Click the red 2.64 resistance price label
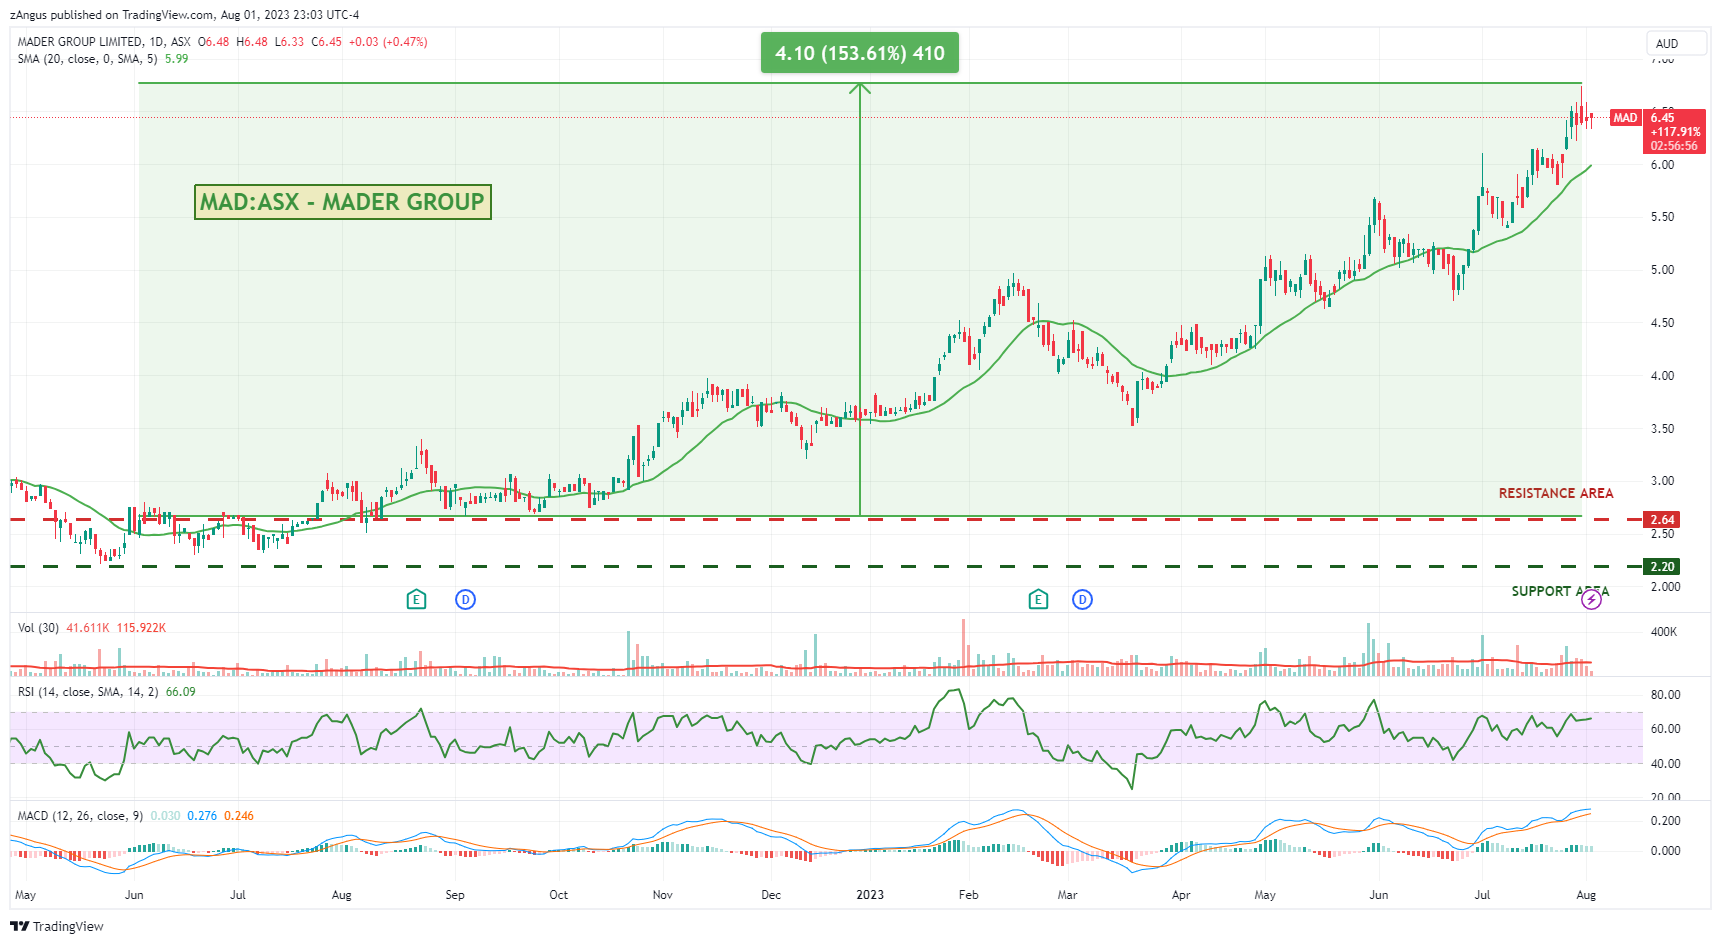Viewport: 1721px width, 944px height. pyautogui.click(x=1662, y=520)
